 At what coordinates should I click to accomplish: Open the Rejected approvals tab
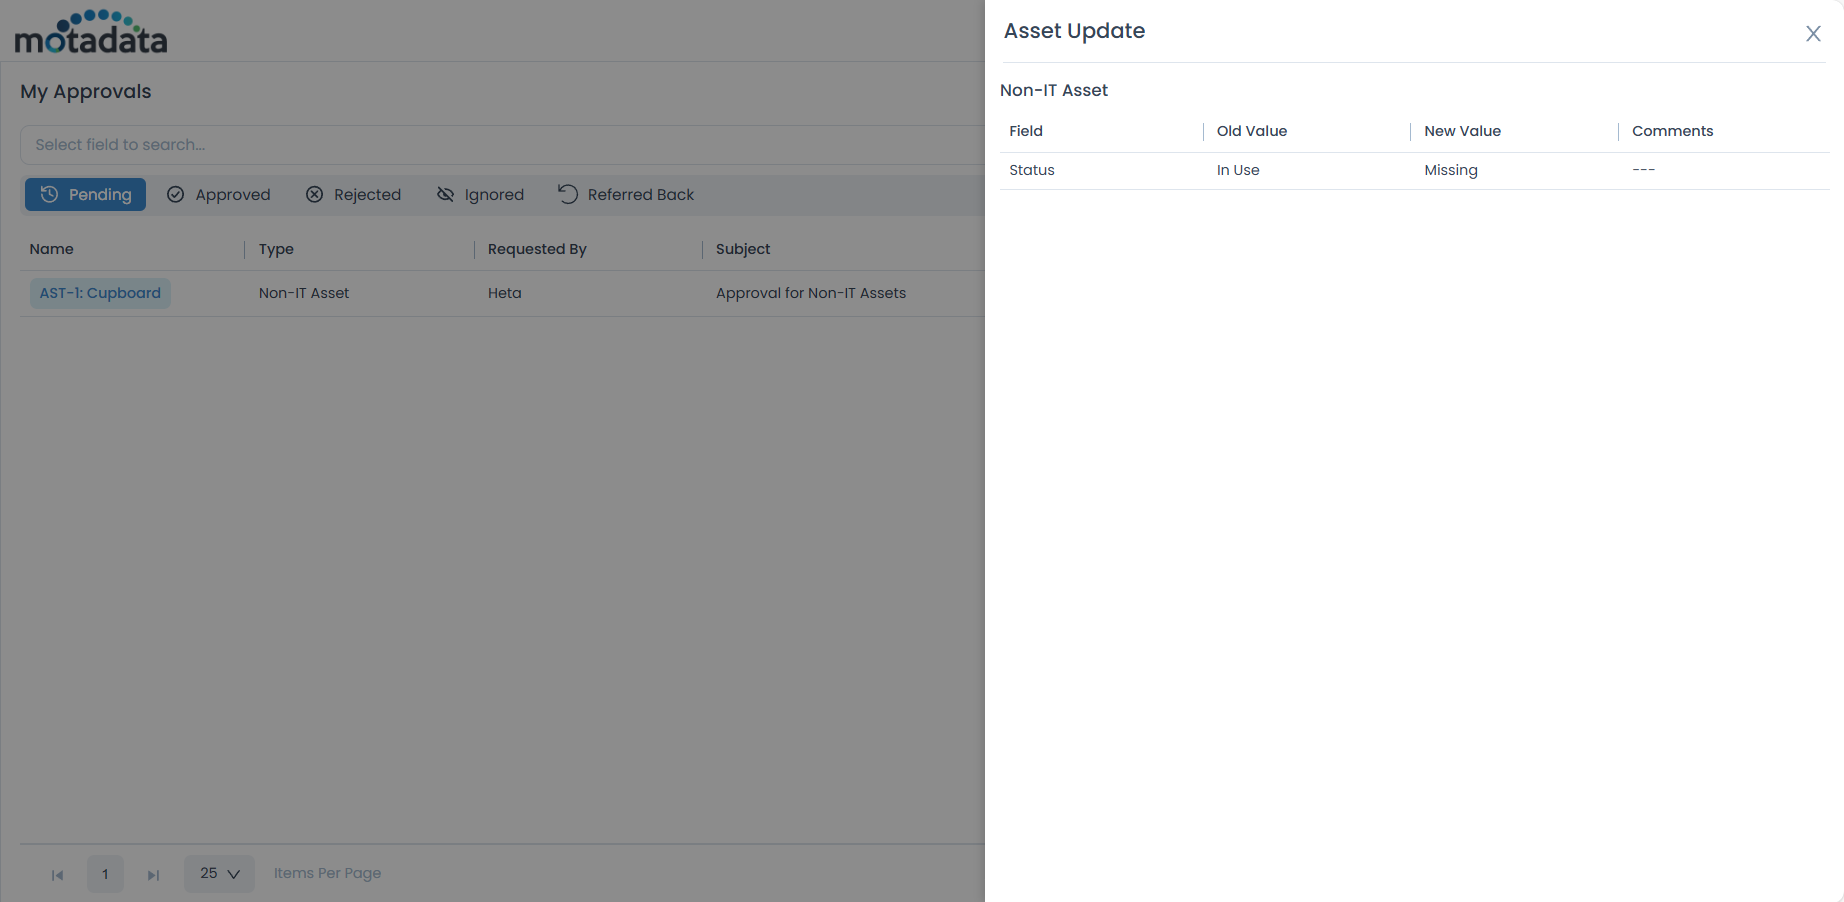(x=353, y=195)
